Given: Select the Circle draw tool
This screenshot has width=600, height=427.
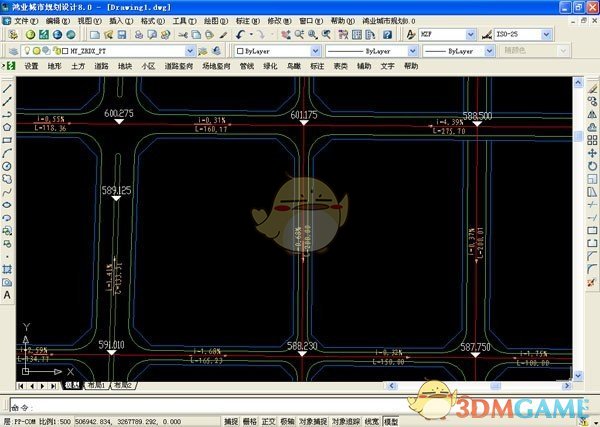Looking at the screenshot, I should 7,166.
